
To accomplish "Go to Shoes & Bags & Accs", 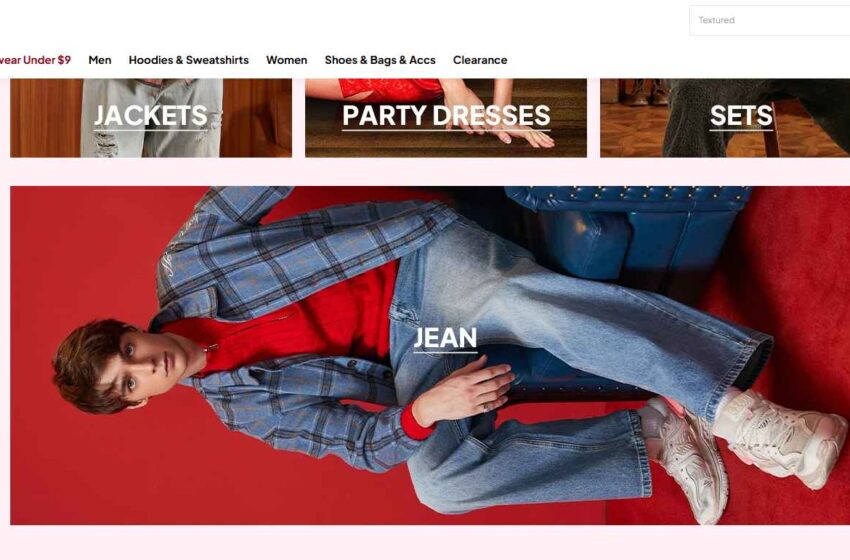I will (380, 60).
